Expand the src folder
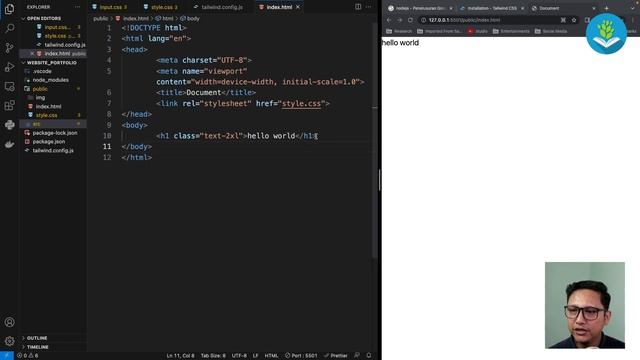The height and width of the screenshot is (360, 640). click(x=36, y=124)
